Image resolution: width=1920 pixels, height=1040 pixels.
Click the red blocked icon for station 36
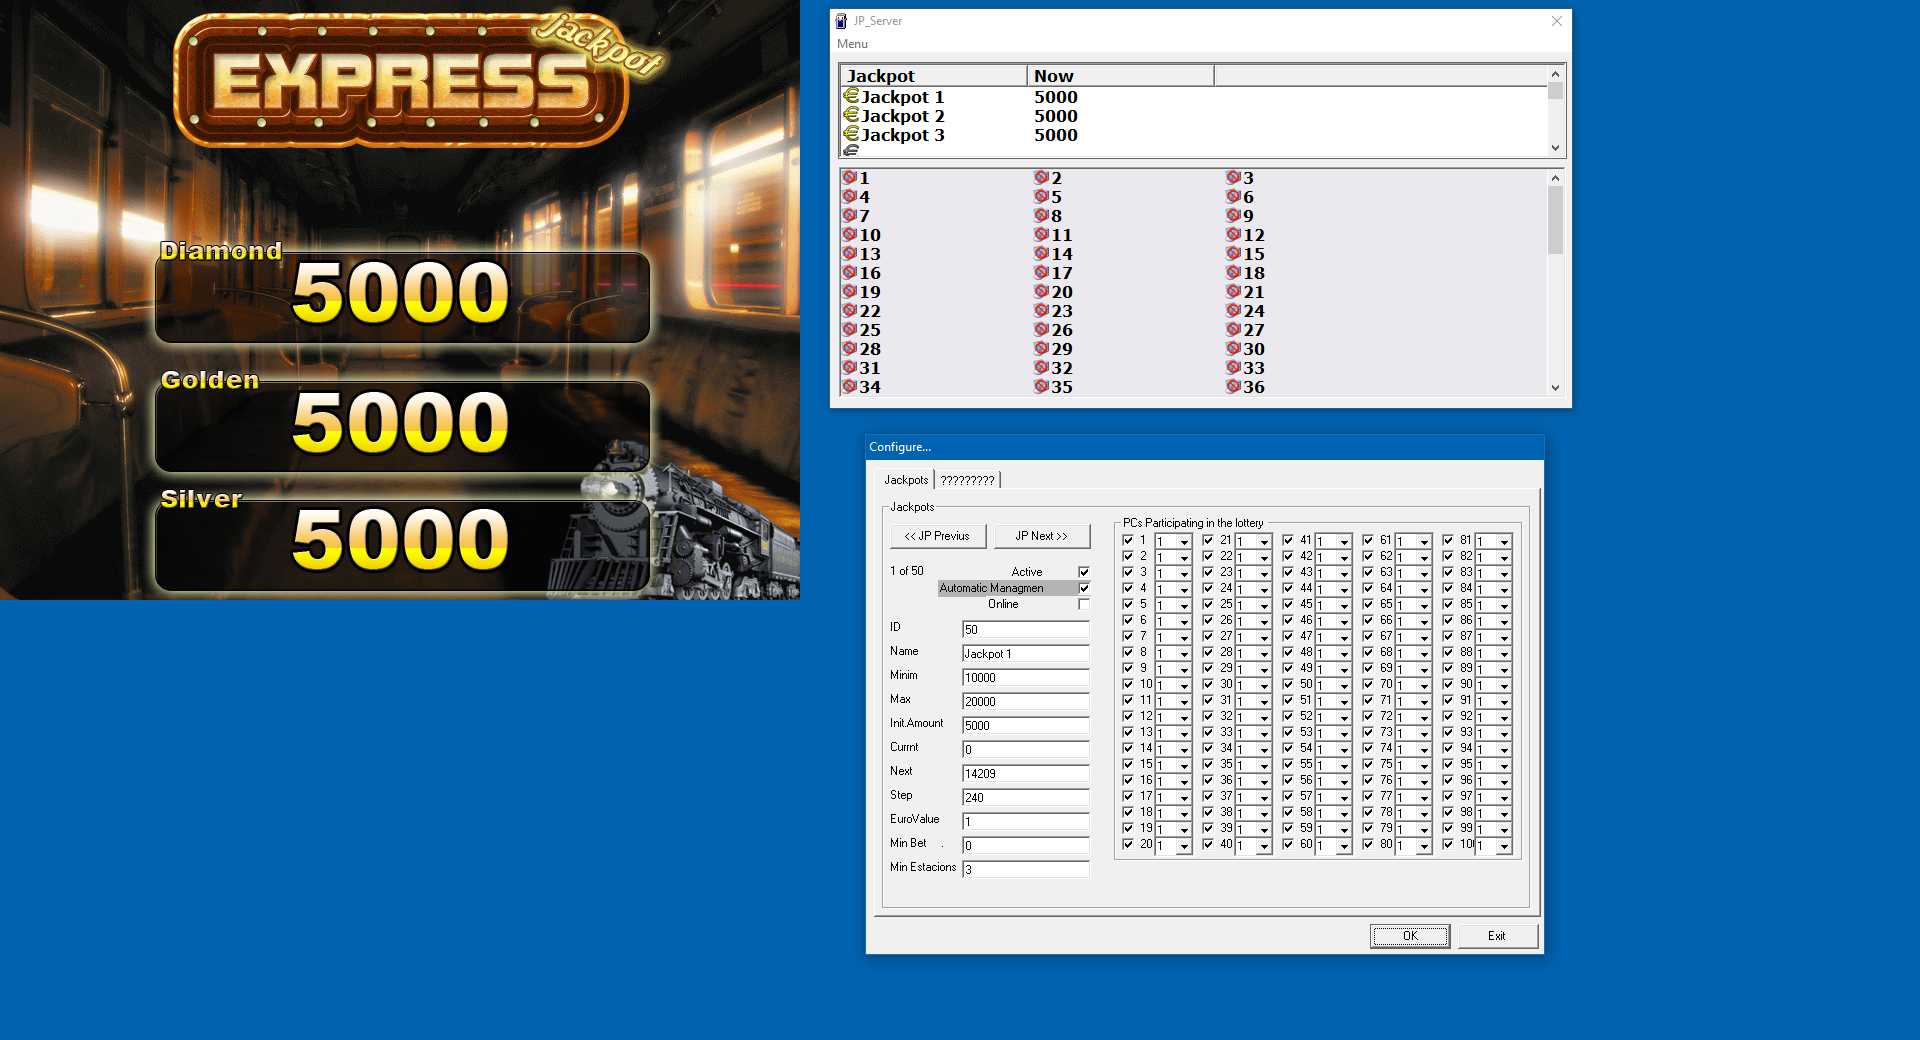click(1233, 386)
